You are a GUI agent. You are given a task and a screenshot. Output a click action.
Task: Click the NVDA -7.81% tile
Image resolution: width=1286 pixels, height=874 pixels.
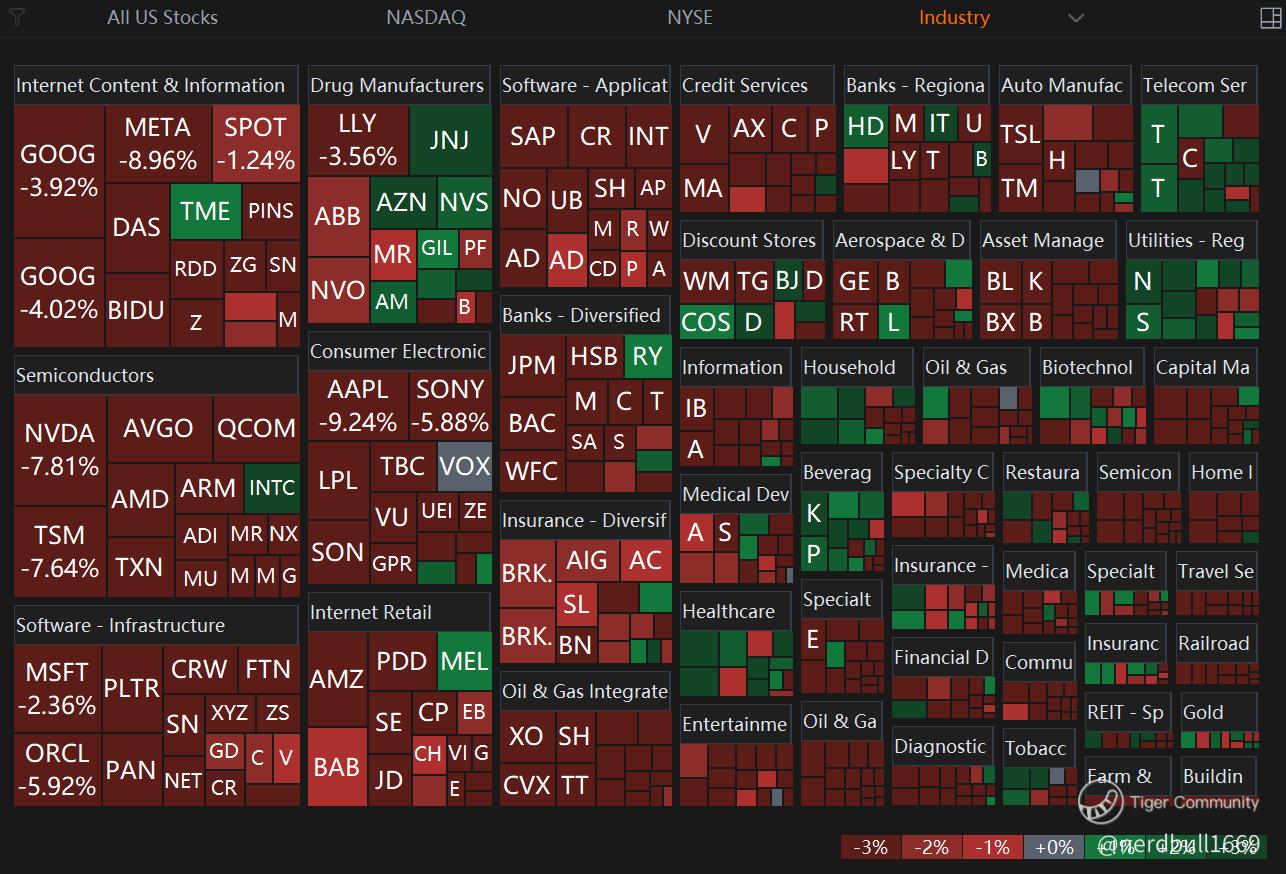pos(60,450)
